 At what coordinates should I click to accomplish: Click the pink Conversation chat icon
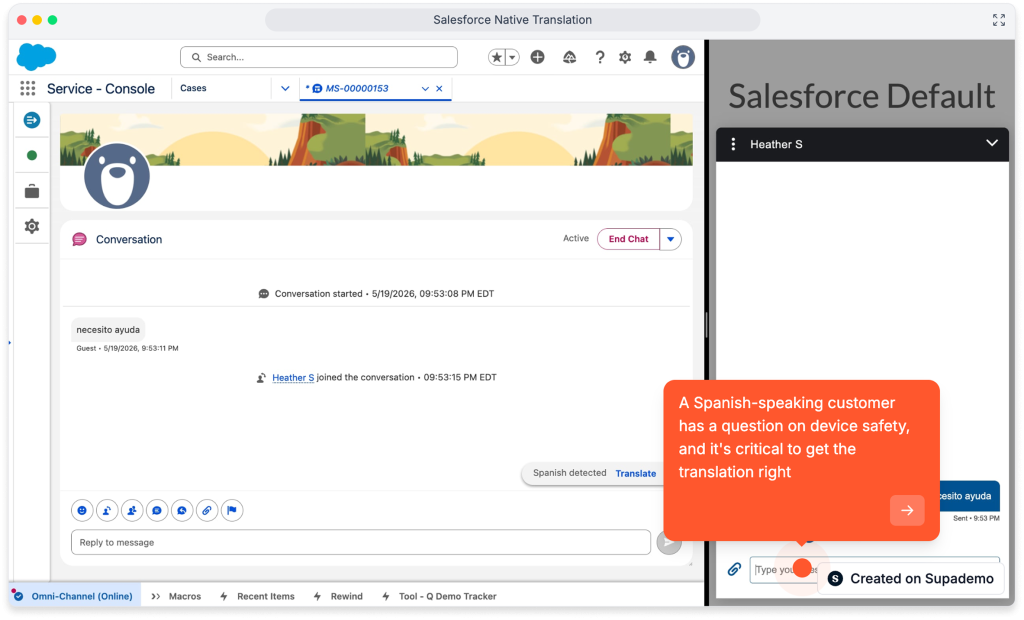(x=80, y=240)
